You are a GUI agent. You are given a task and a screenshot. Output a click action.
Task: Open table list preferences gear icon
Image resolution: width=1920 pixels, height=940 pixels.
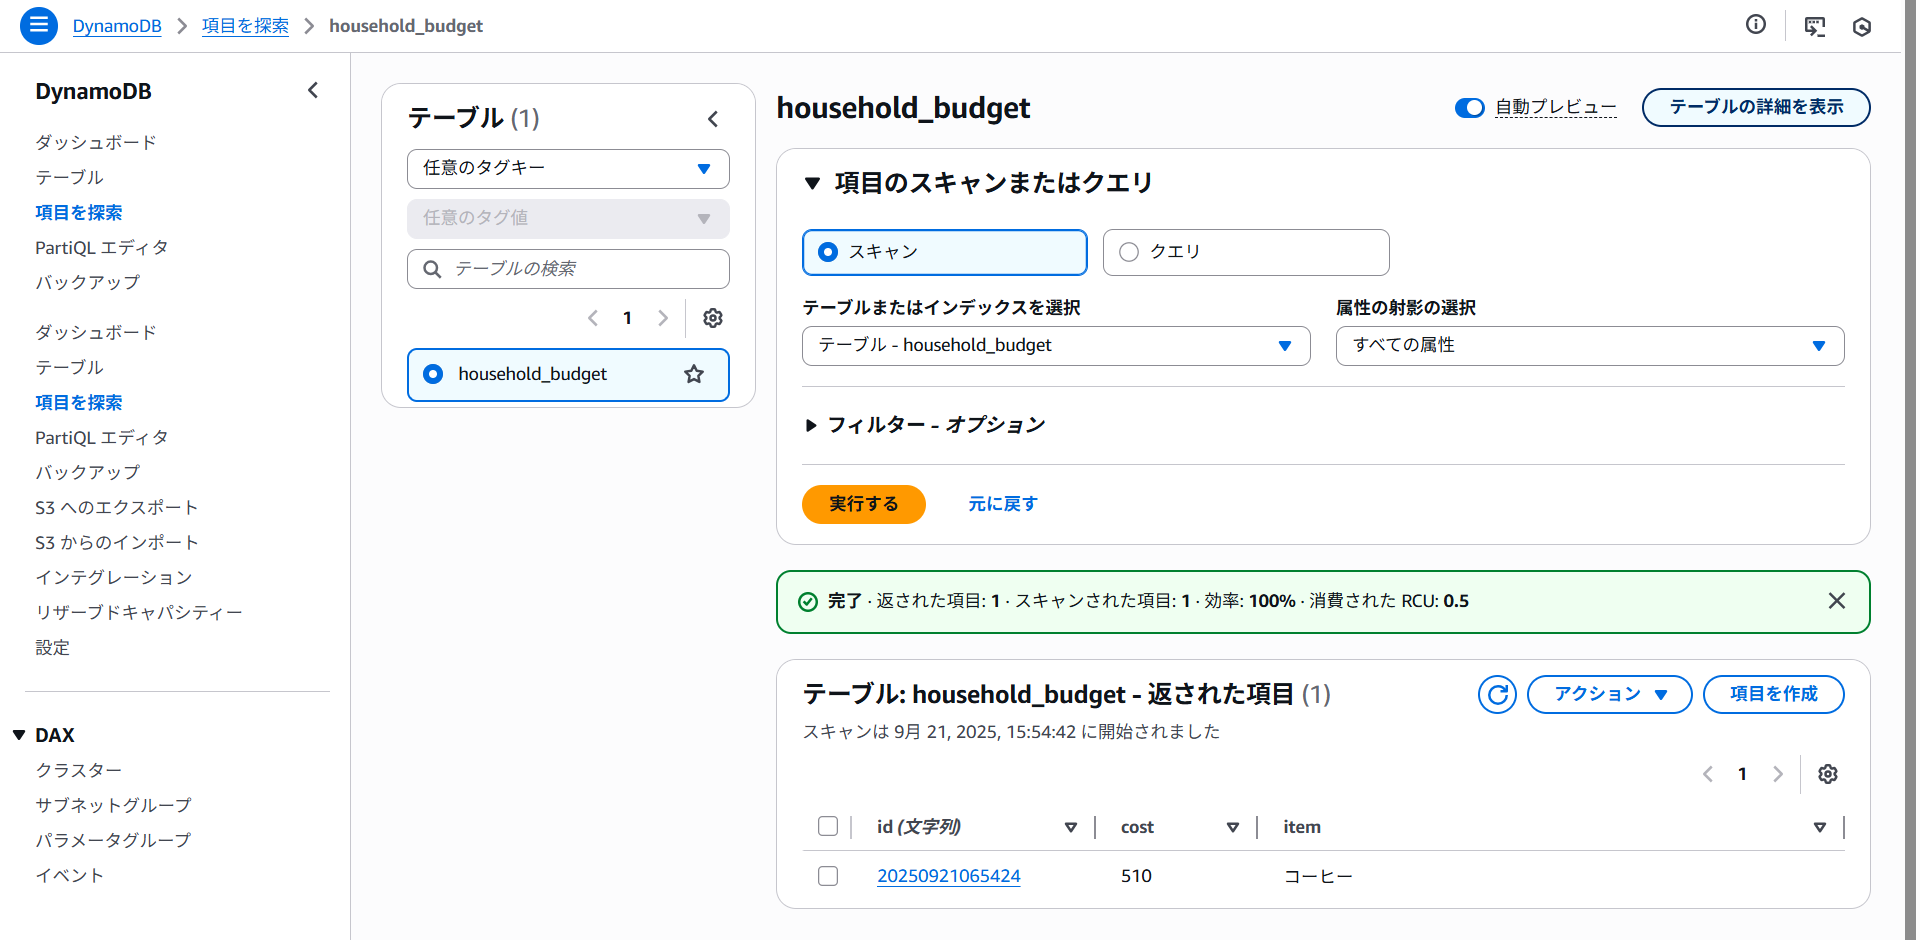tap(712, 318)
